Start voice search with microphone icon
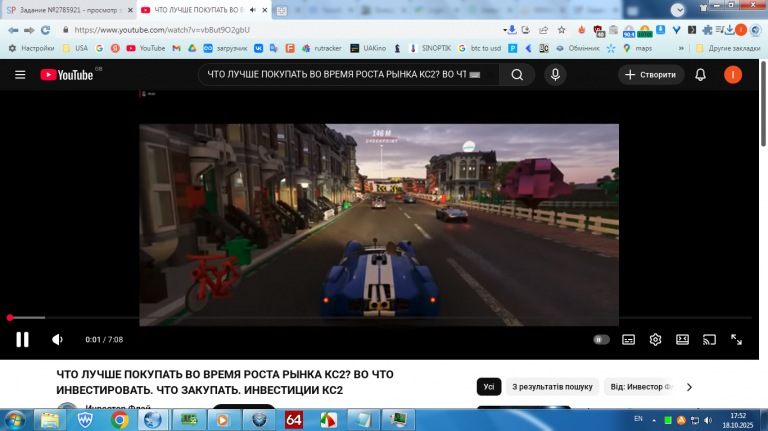Viewport: 768px width, 431px height. 555,75
